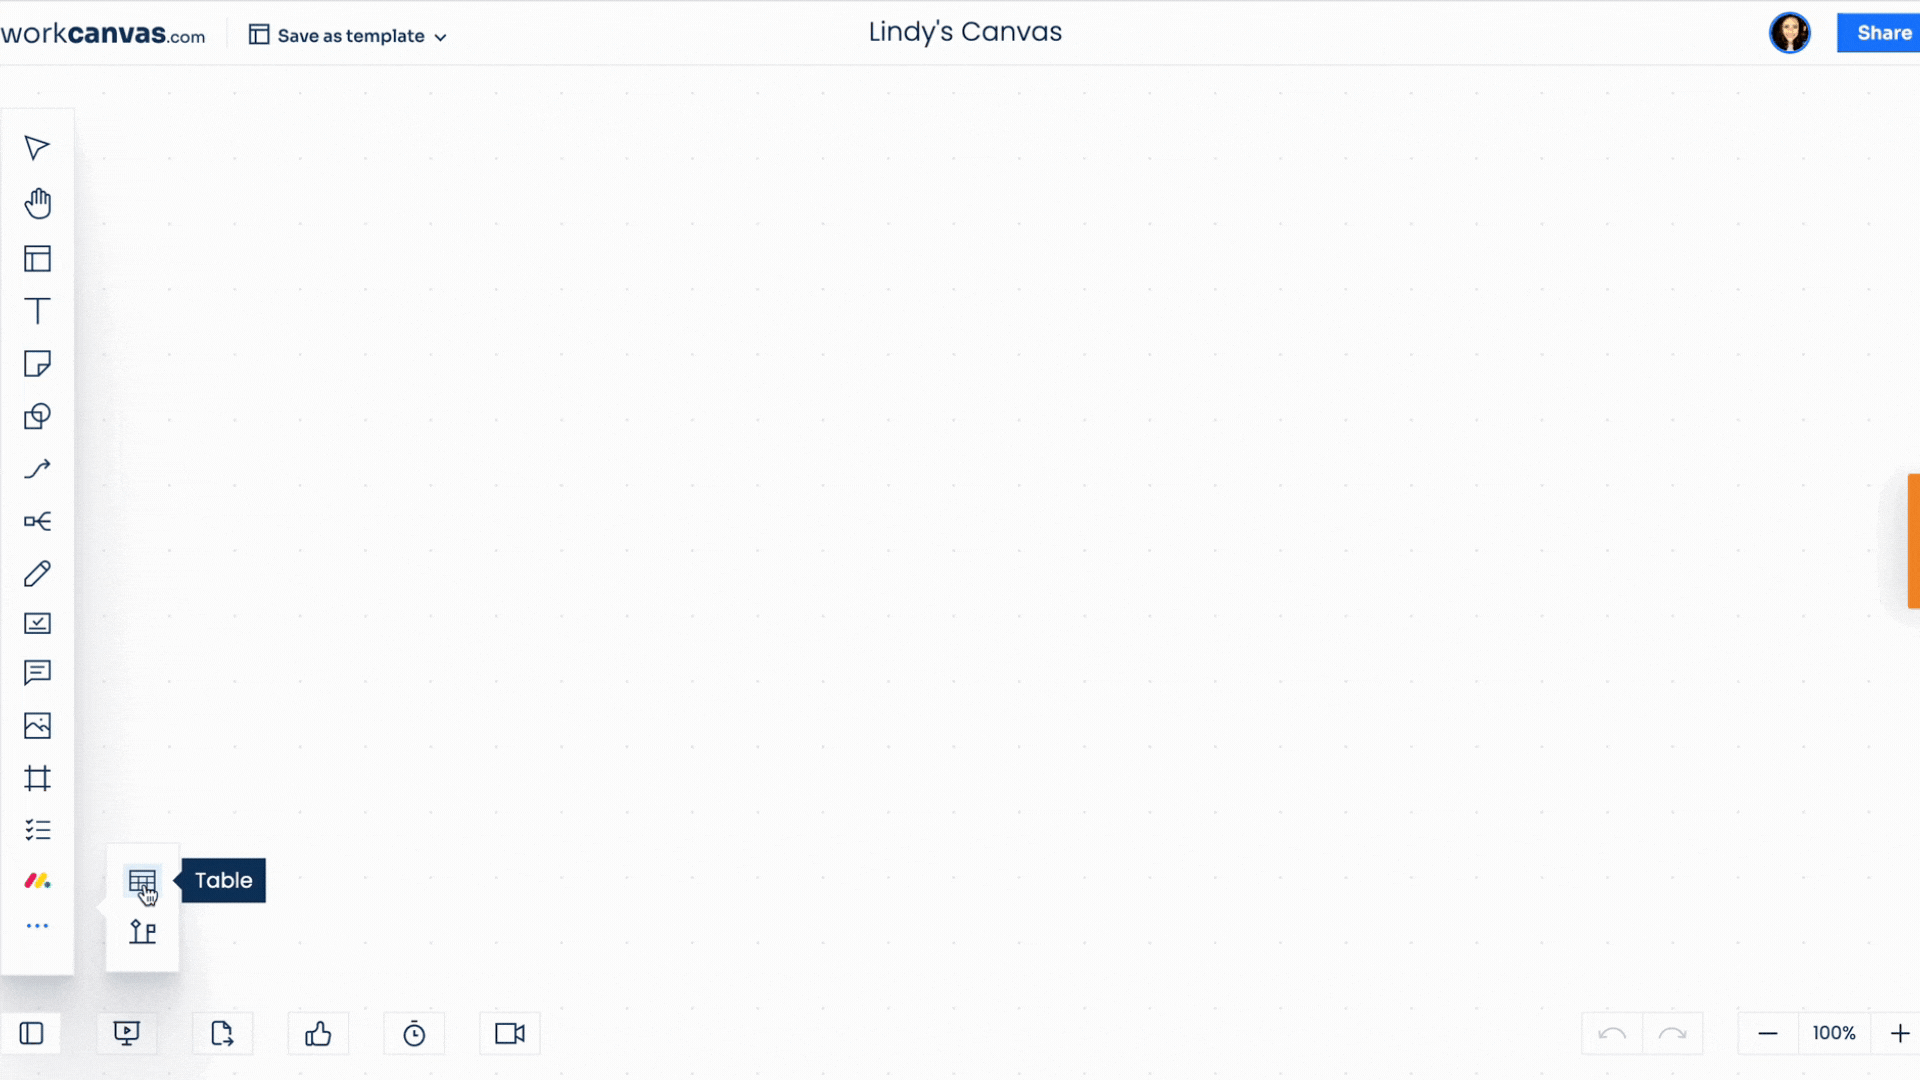Open the shapes tool
The image size is (1920, 1080).
pyautogui.click(x=37, y=416)
